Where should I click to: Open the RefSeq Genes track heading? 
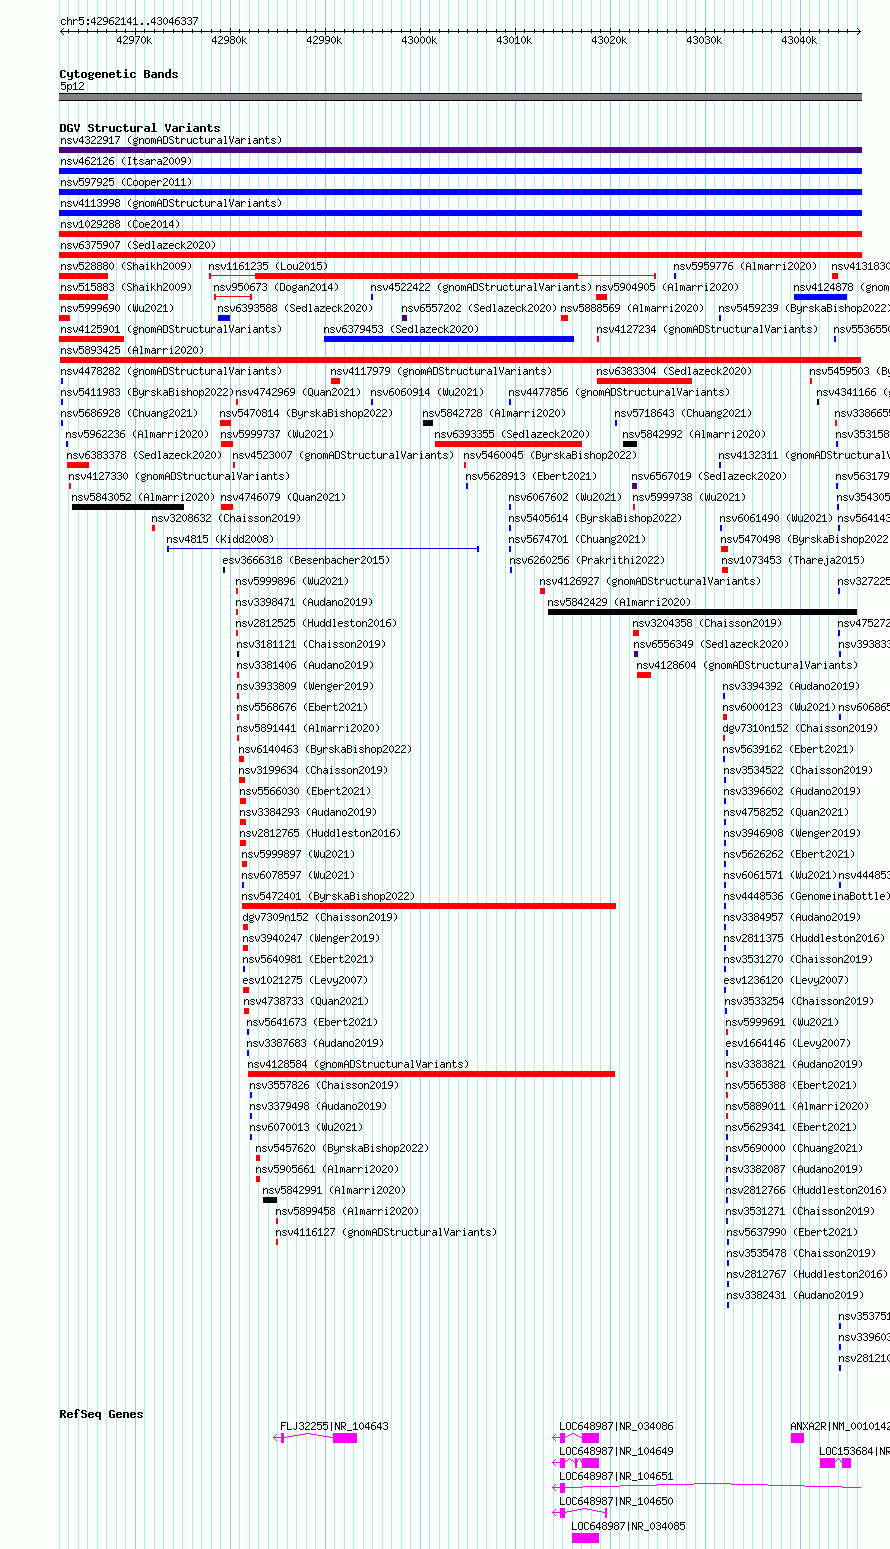[101, 1414]
